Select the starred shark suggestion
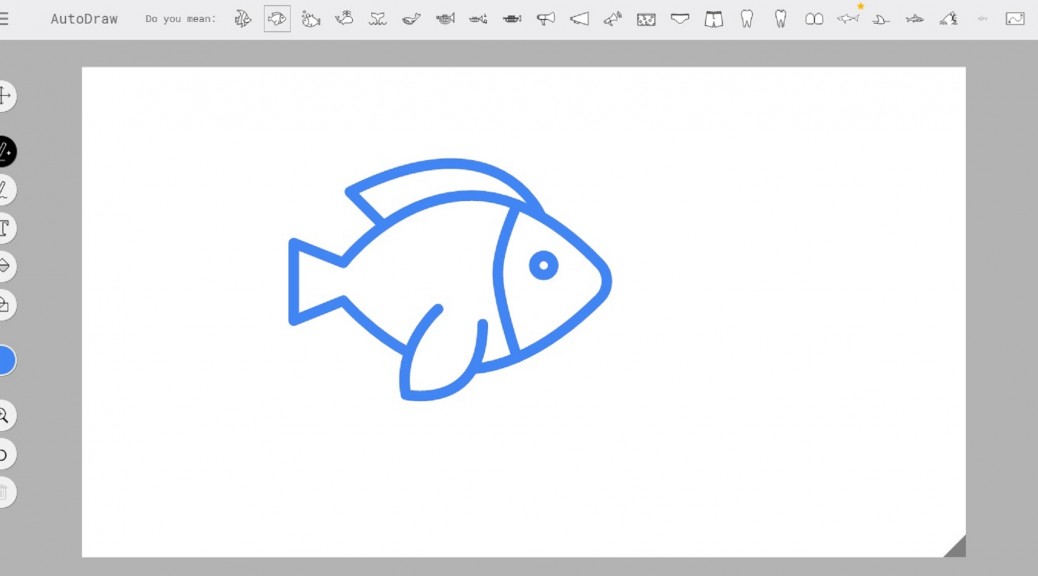The image size is (1038, 576). click(x=847, y=17)
